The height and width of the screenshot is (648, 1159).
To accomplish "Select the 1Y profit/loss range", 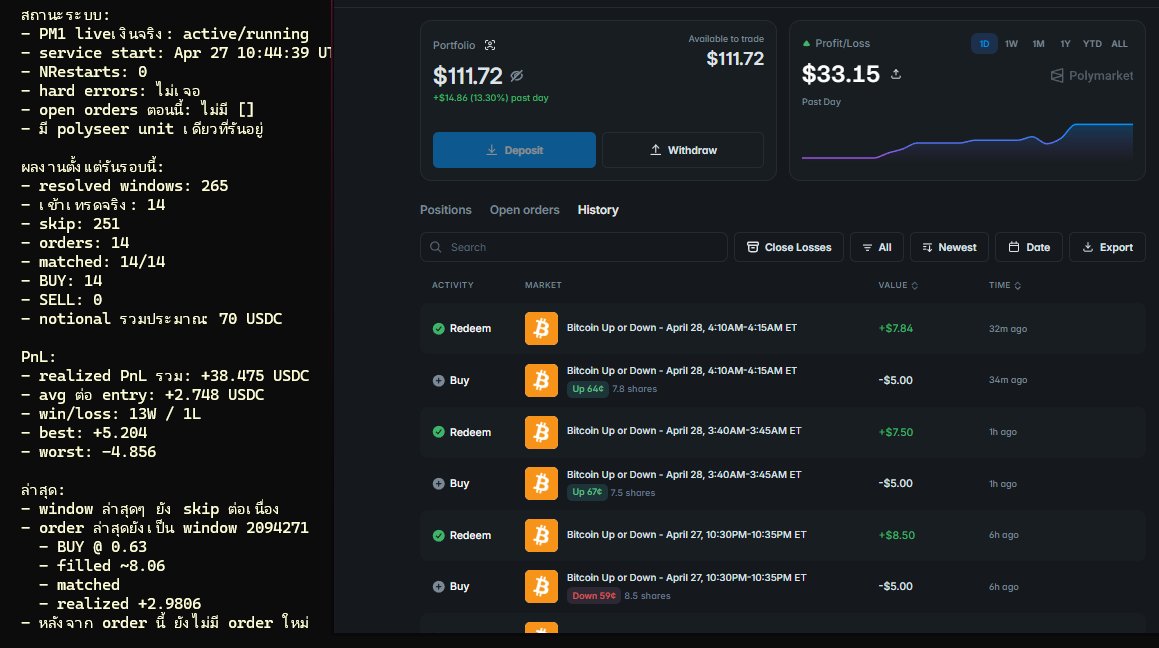I will tap(1065, 44).
